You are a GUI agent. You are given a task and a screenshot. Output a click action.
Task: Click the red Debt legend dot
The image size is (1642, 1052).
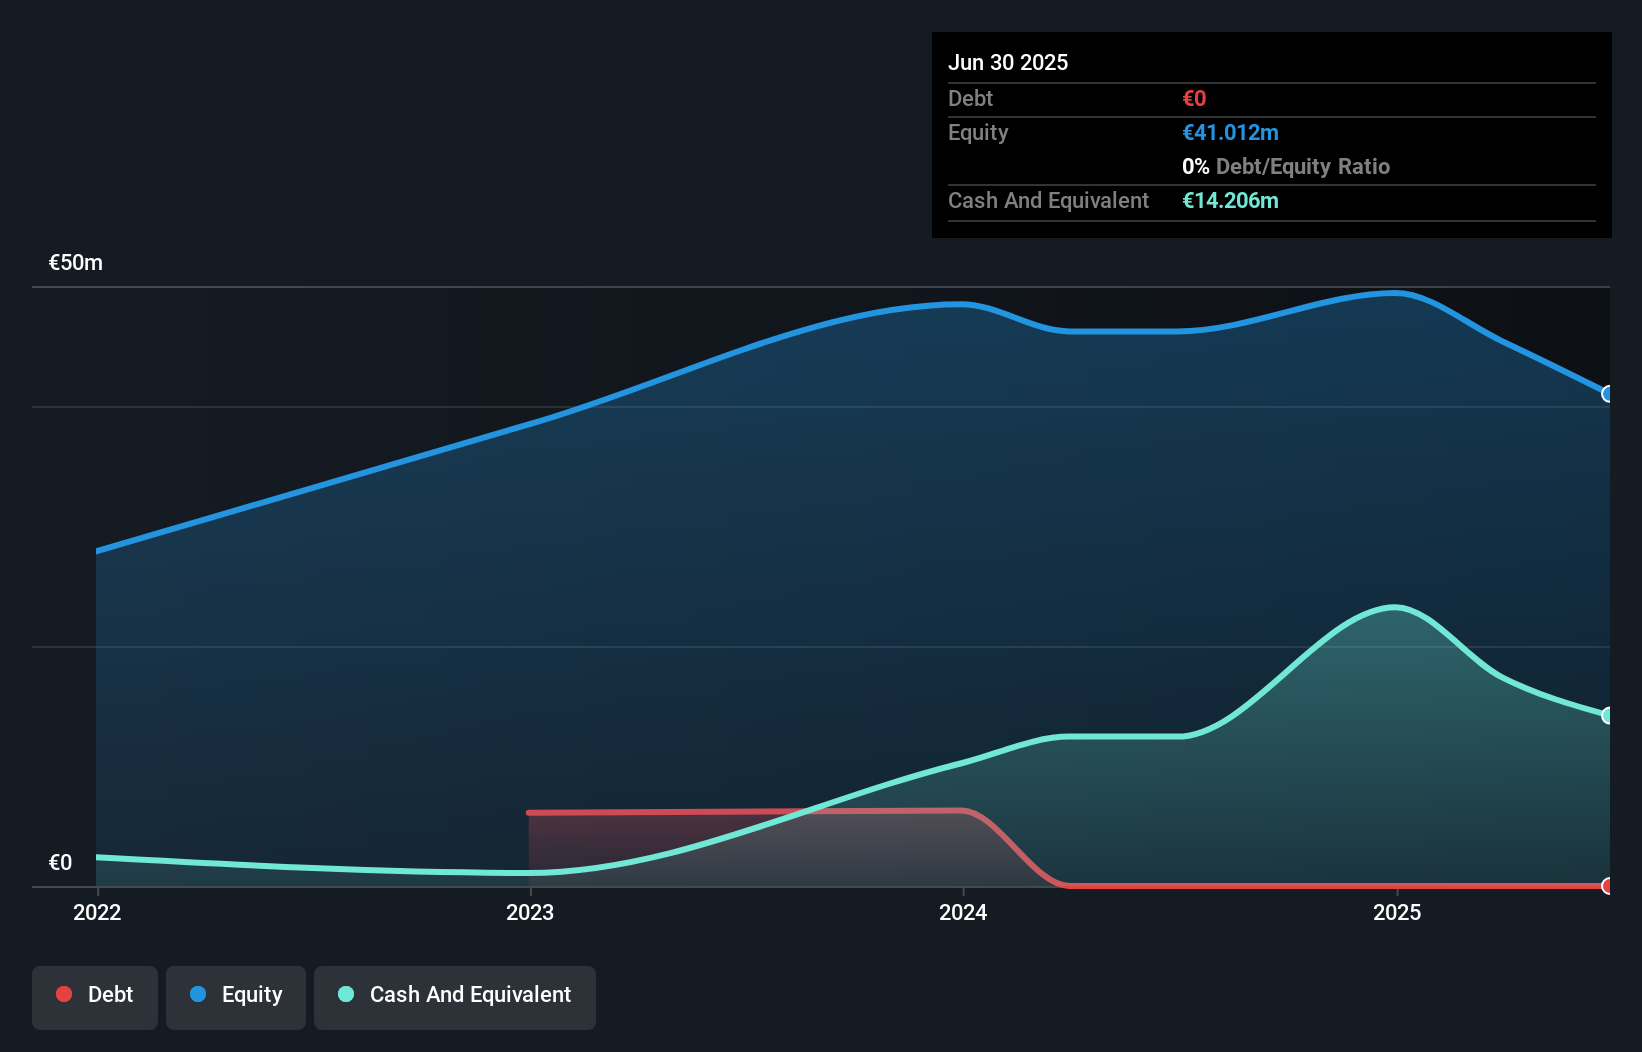click(64, 994)
